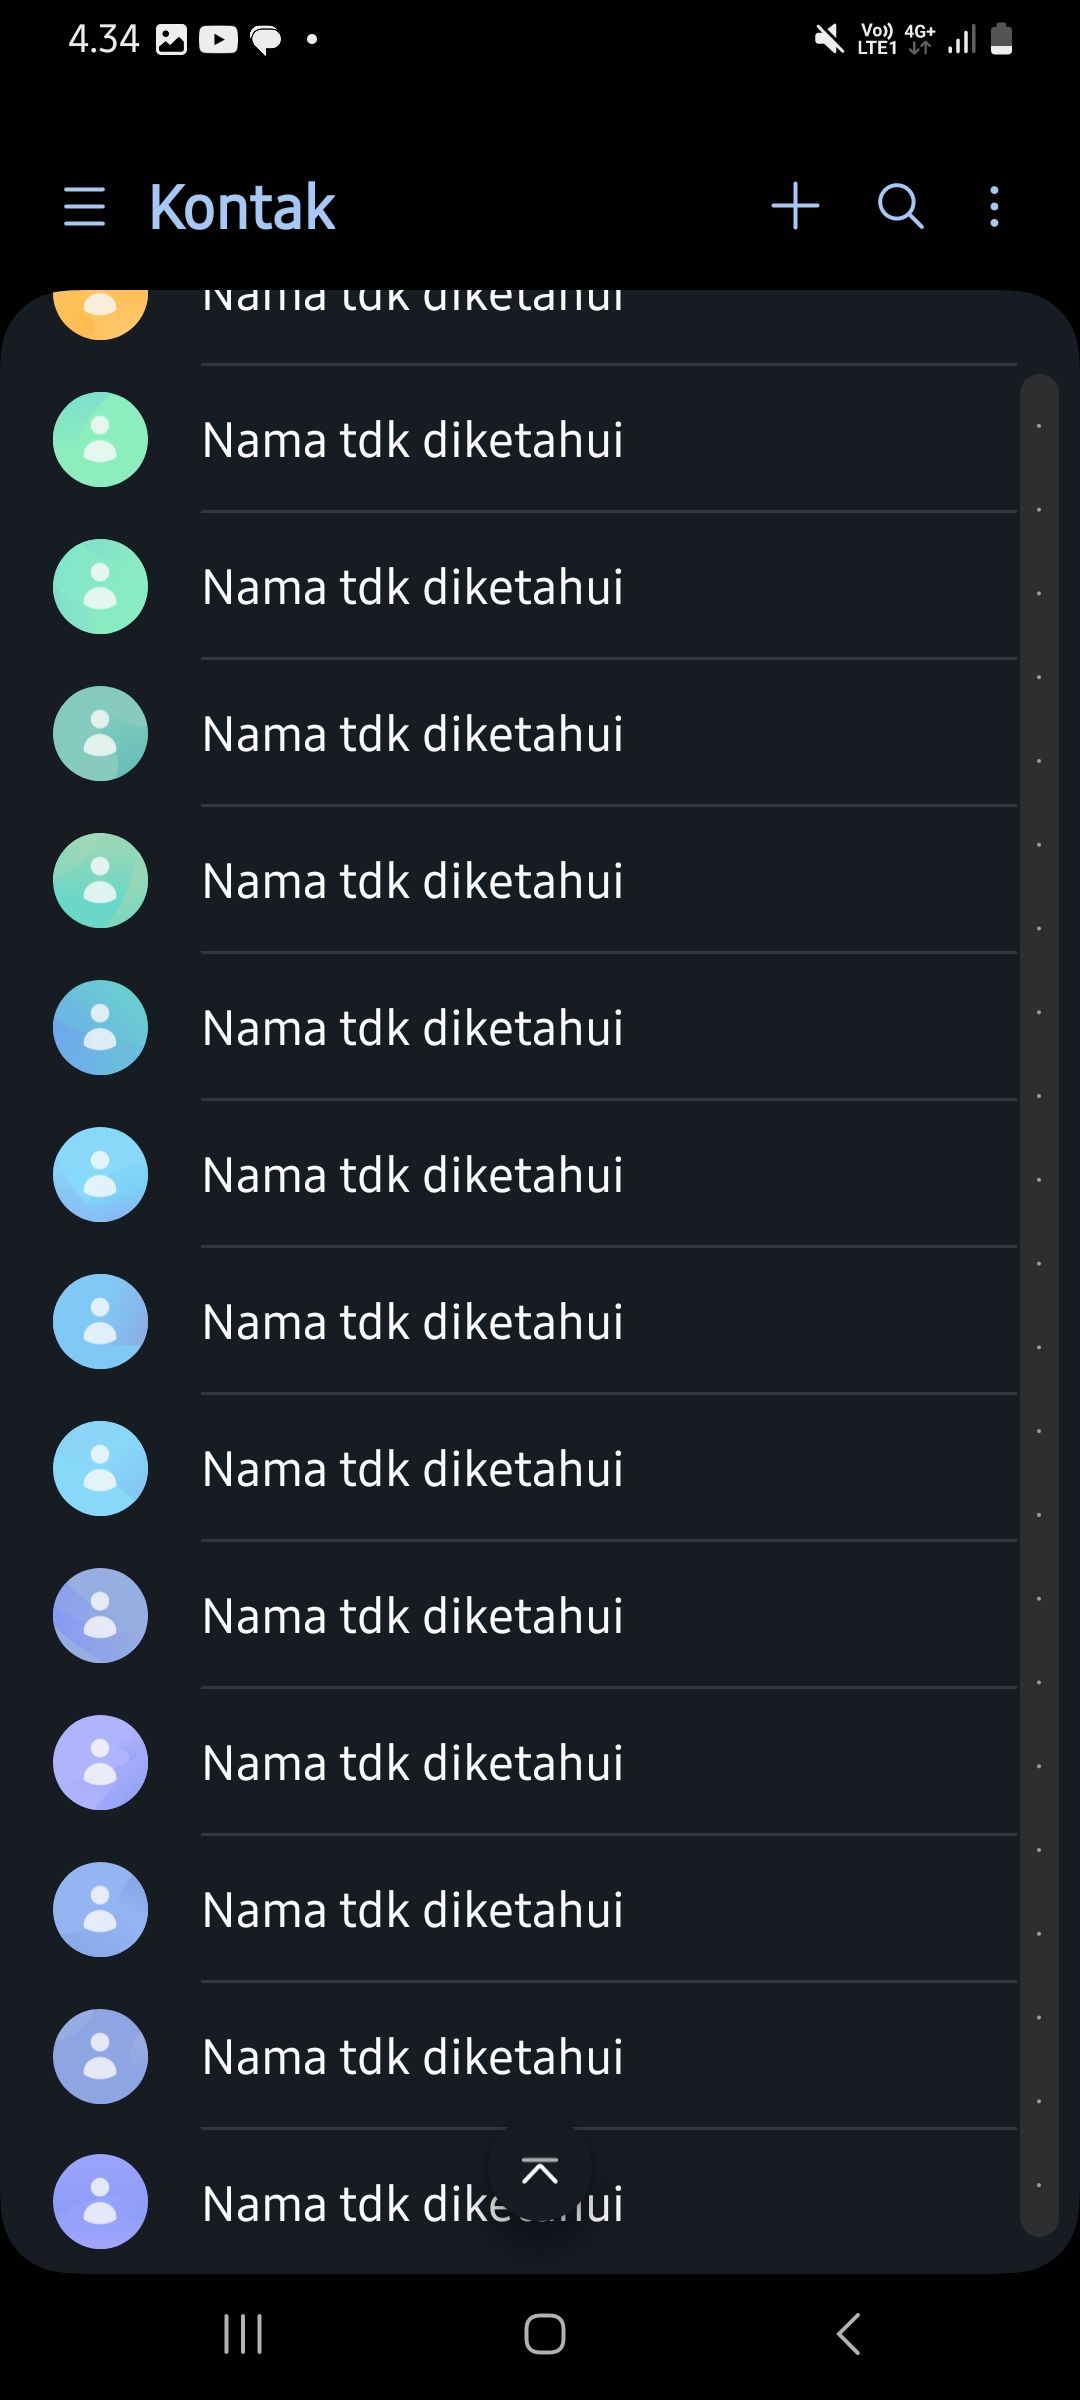Tap the muted sound status icon
Screen dimensions: 1080x2400
[x=829, y=40]
